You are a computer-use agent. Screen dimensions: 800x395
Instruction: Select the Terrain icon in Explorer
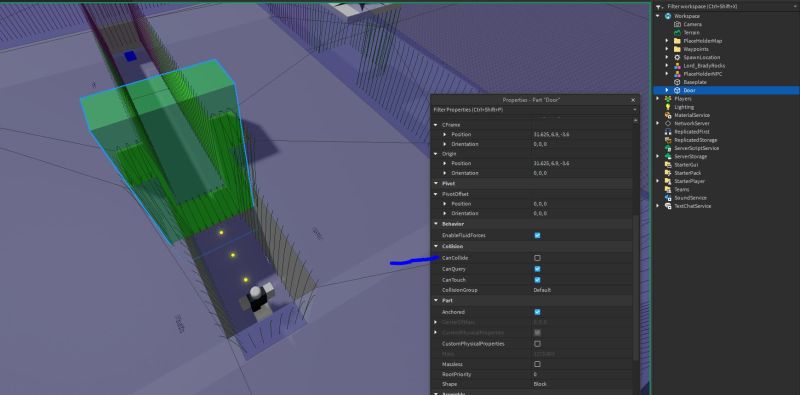coord(678,32)
